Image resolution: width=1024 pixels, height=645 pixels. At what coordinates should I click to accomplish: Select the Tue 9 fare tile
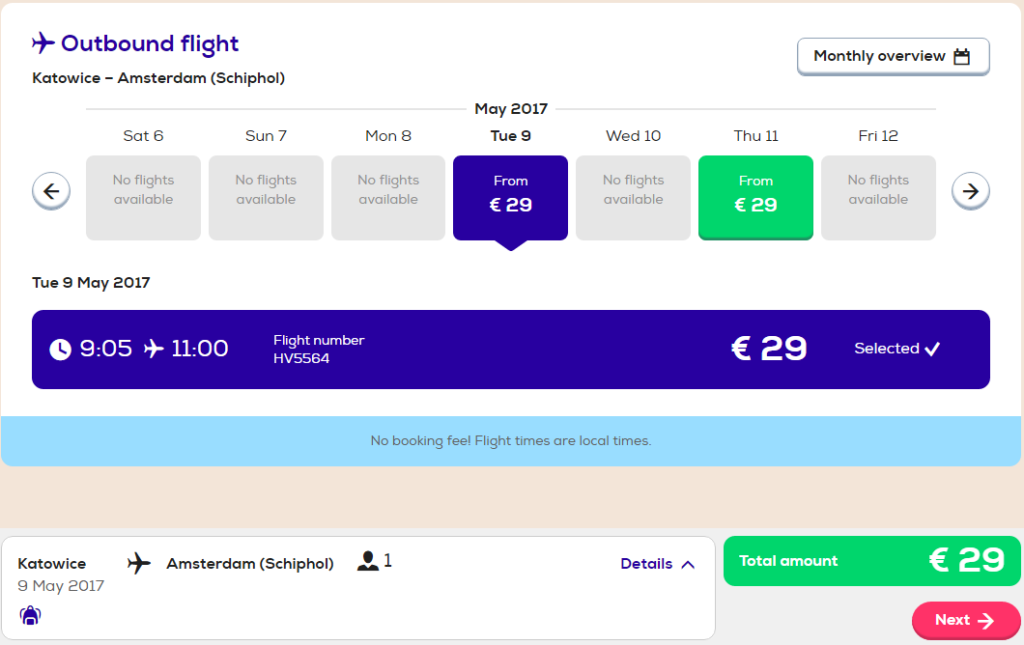pos(511,197)
